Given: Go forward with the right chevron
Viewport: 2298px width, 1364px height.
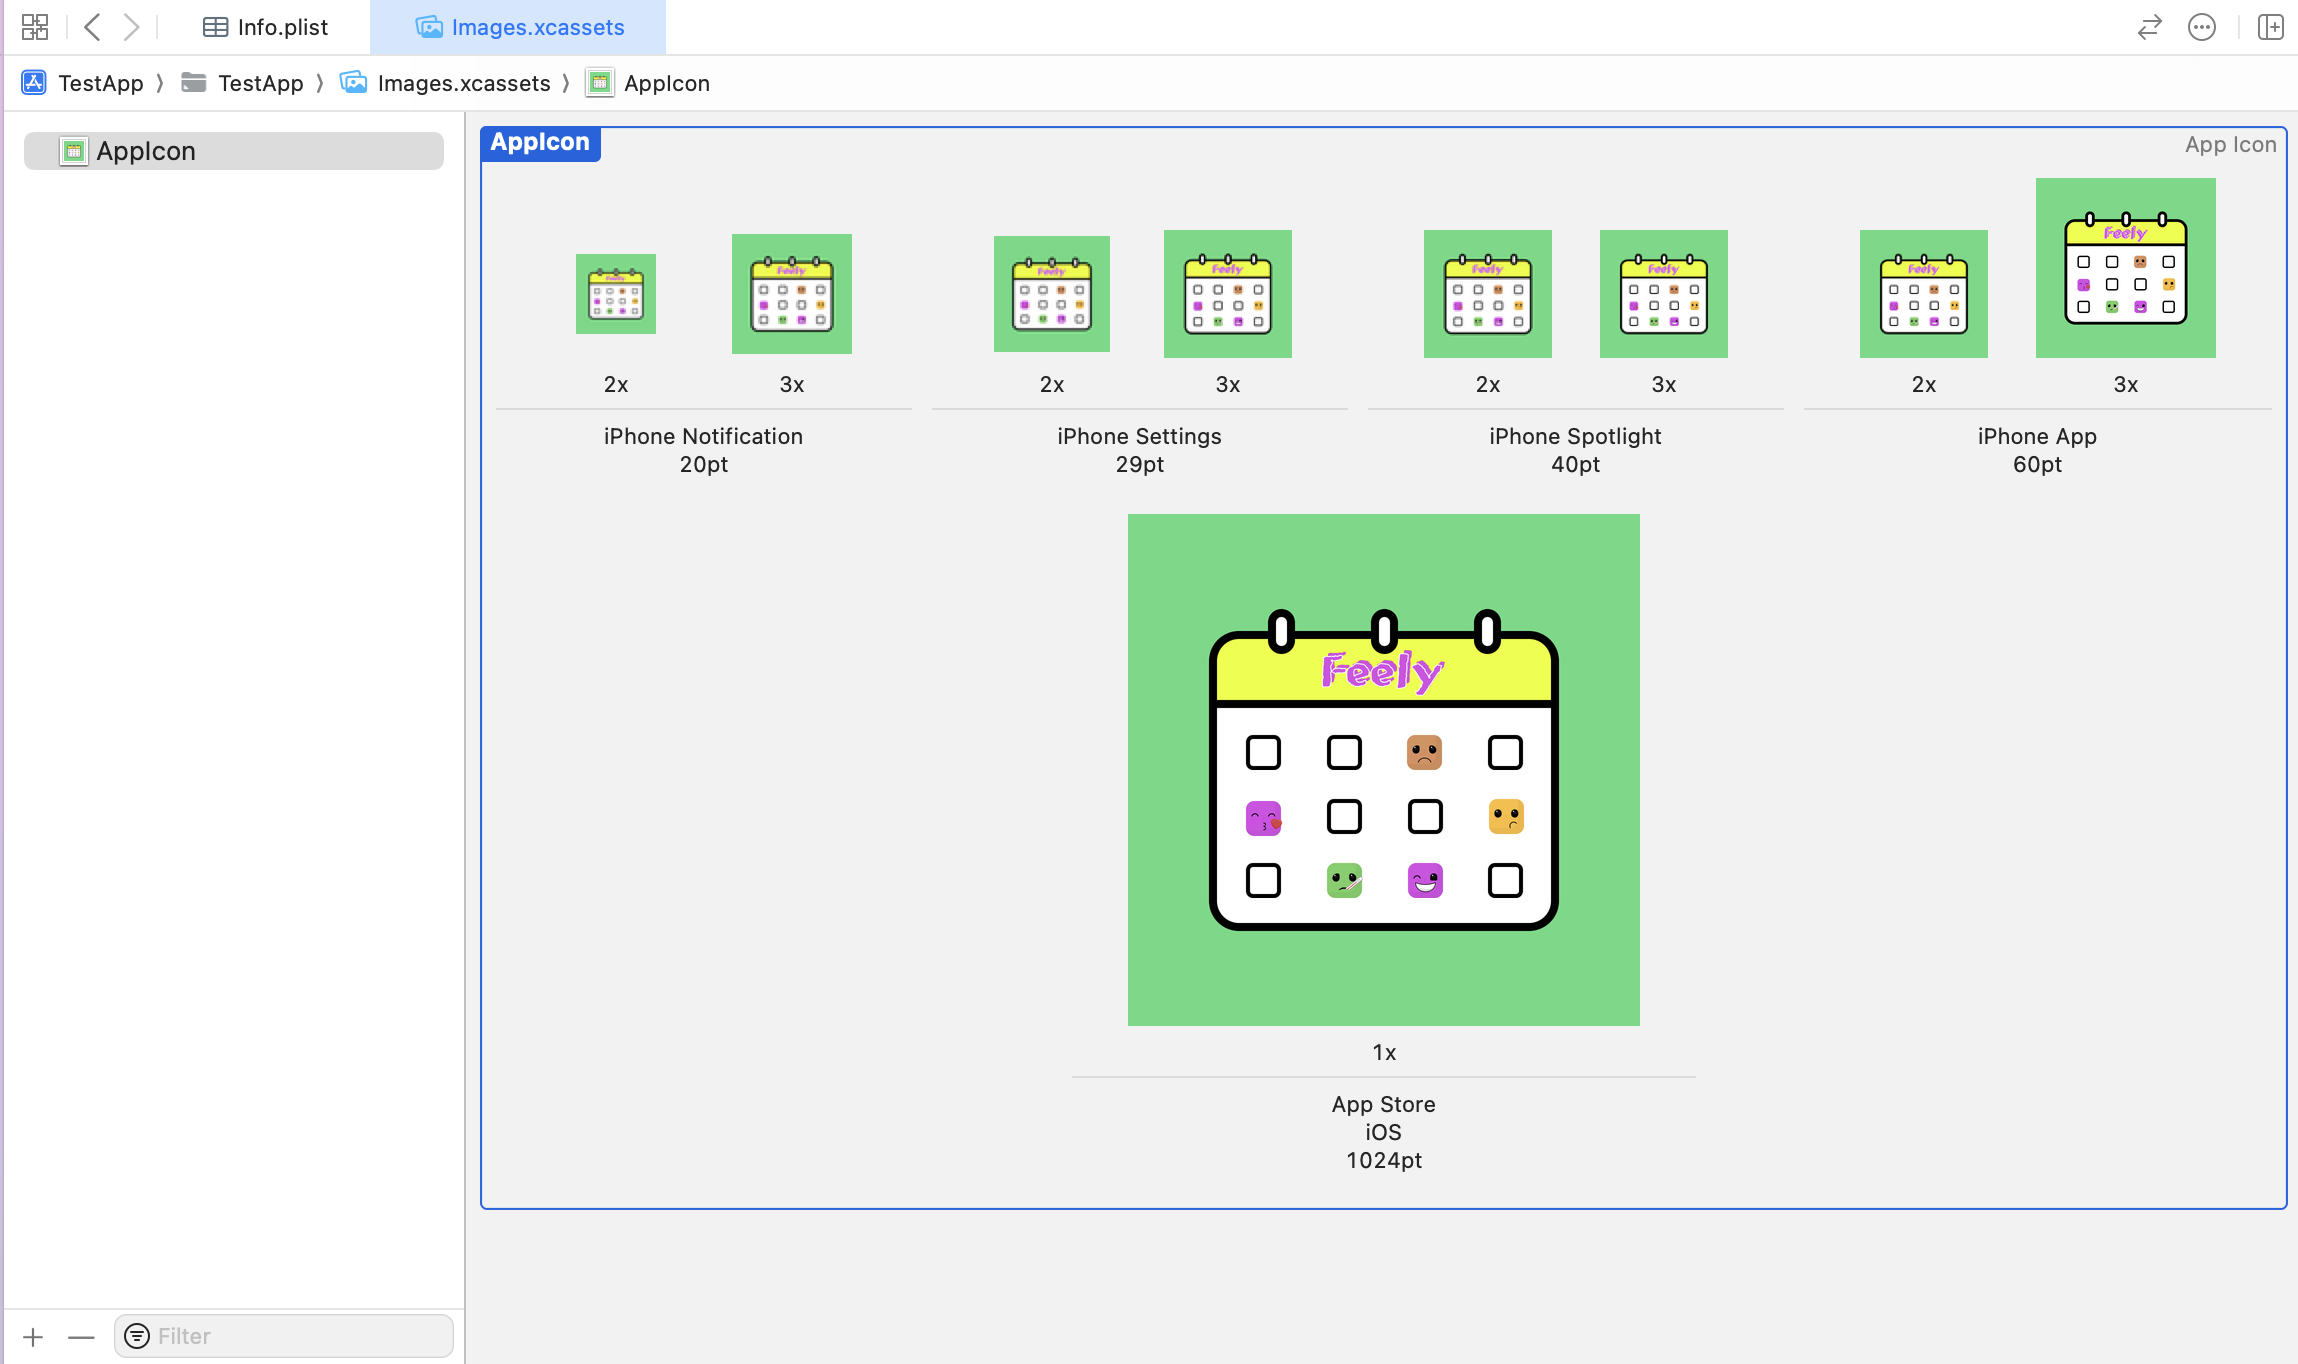Looking at the screenshot, I should point(131,27).
